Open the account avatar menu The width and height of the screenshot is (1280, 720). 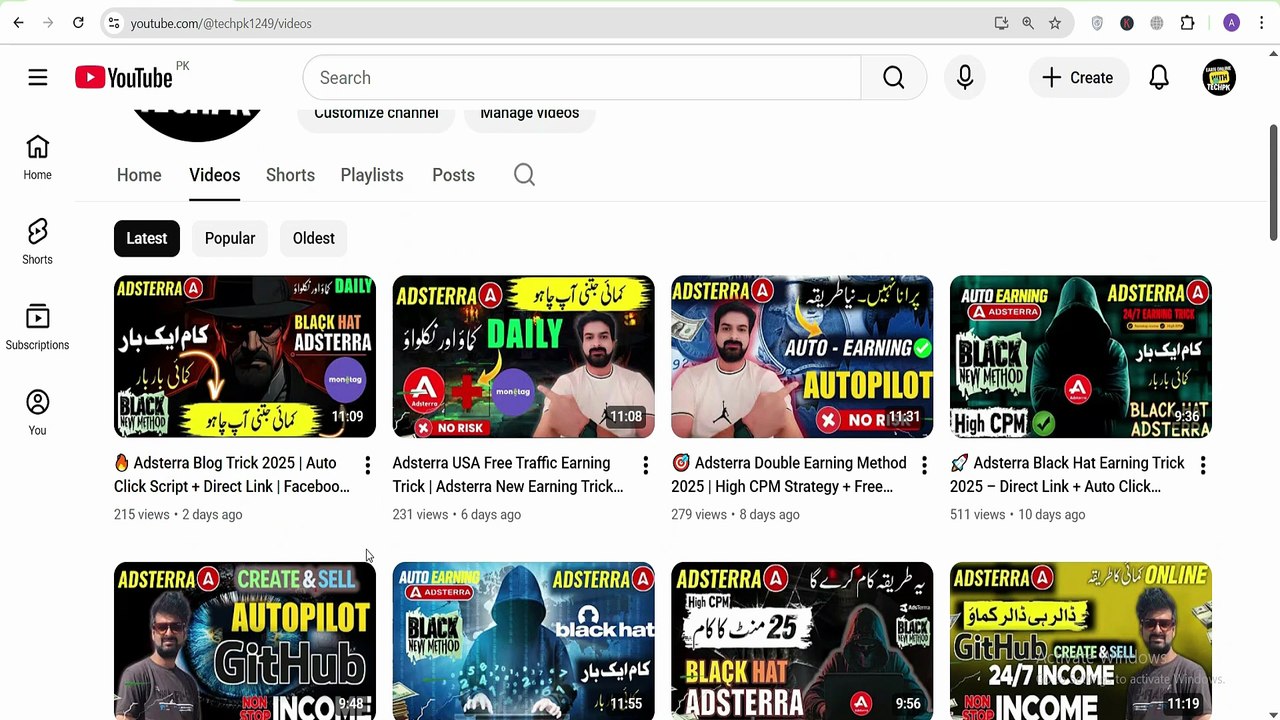pyautogui.click(x=1219, y=78)
